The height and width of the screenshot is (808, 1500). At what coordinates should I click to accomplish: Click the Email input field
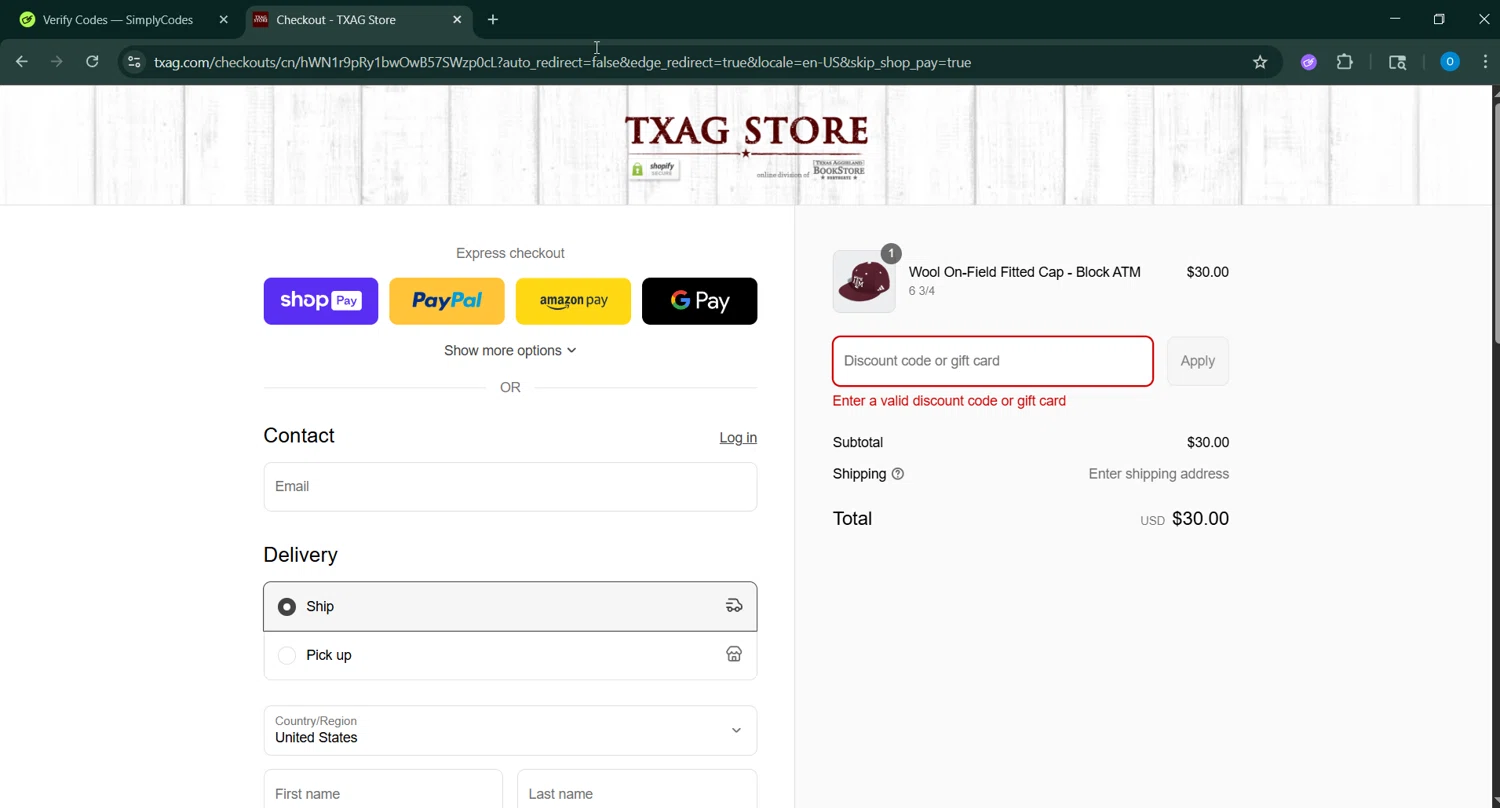pyautogui.click(x=510, y=487)
